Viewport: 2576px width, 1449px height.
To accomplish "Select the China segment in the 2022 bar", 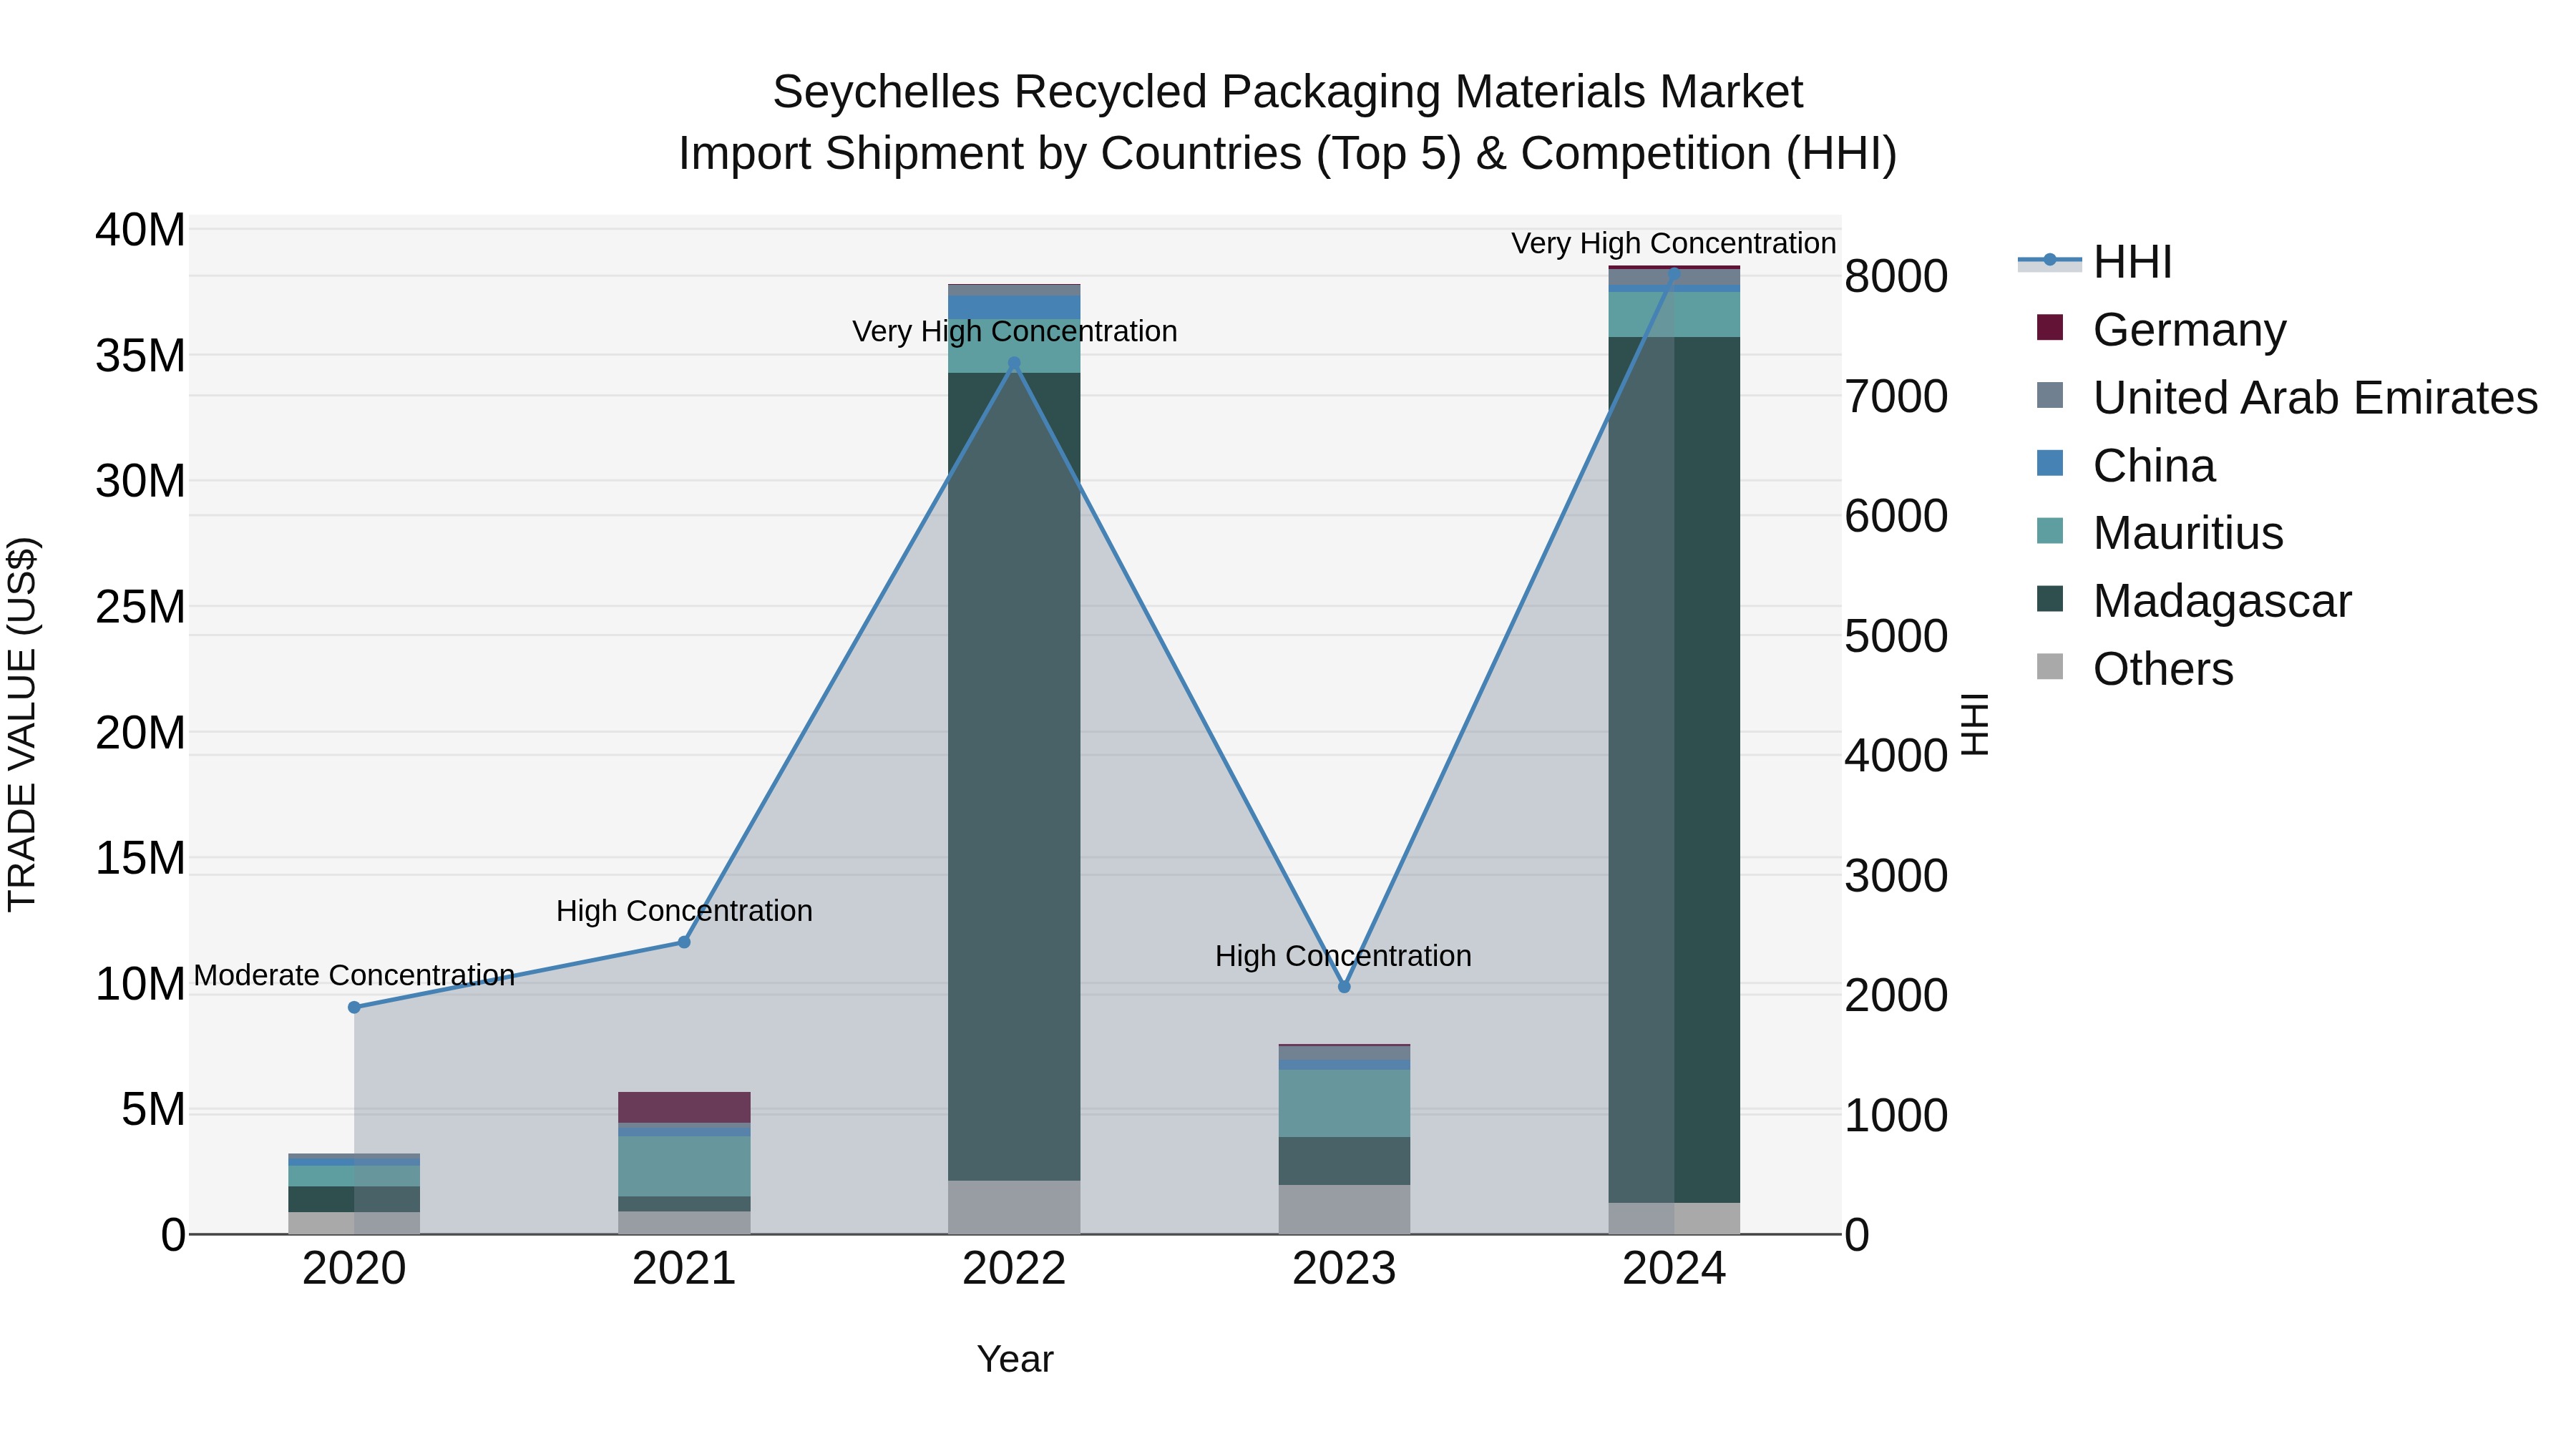I will point(1014,307).
